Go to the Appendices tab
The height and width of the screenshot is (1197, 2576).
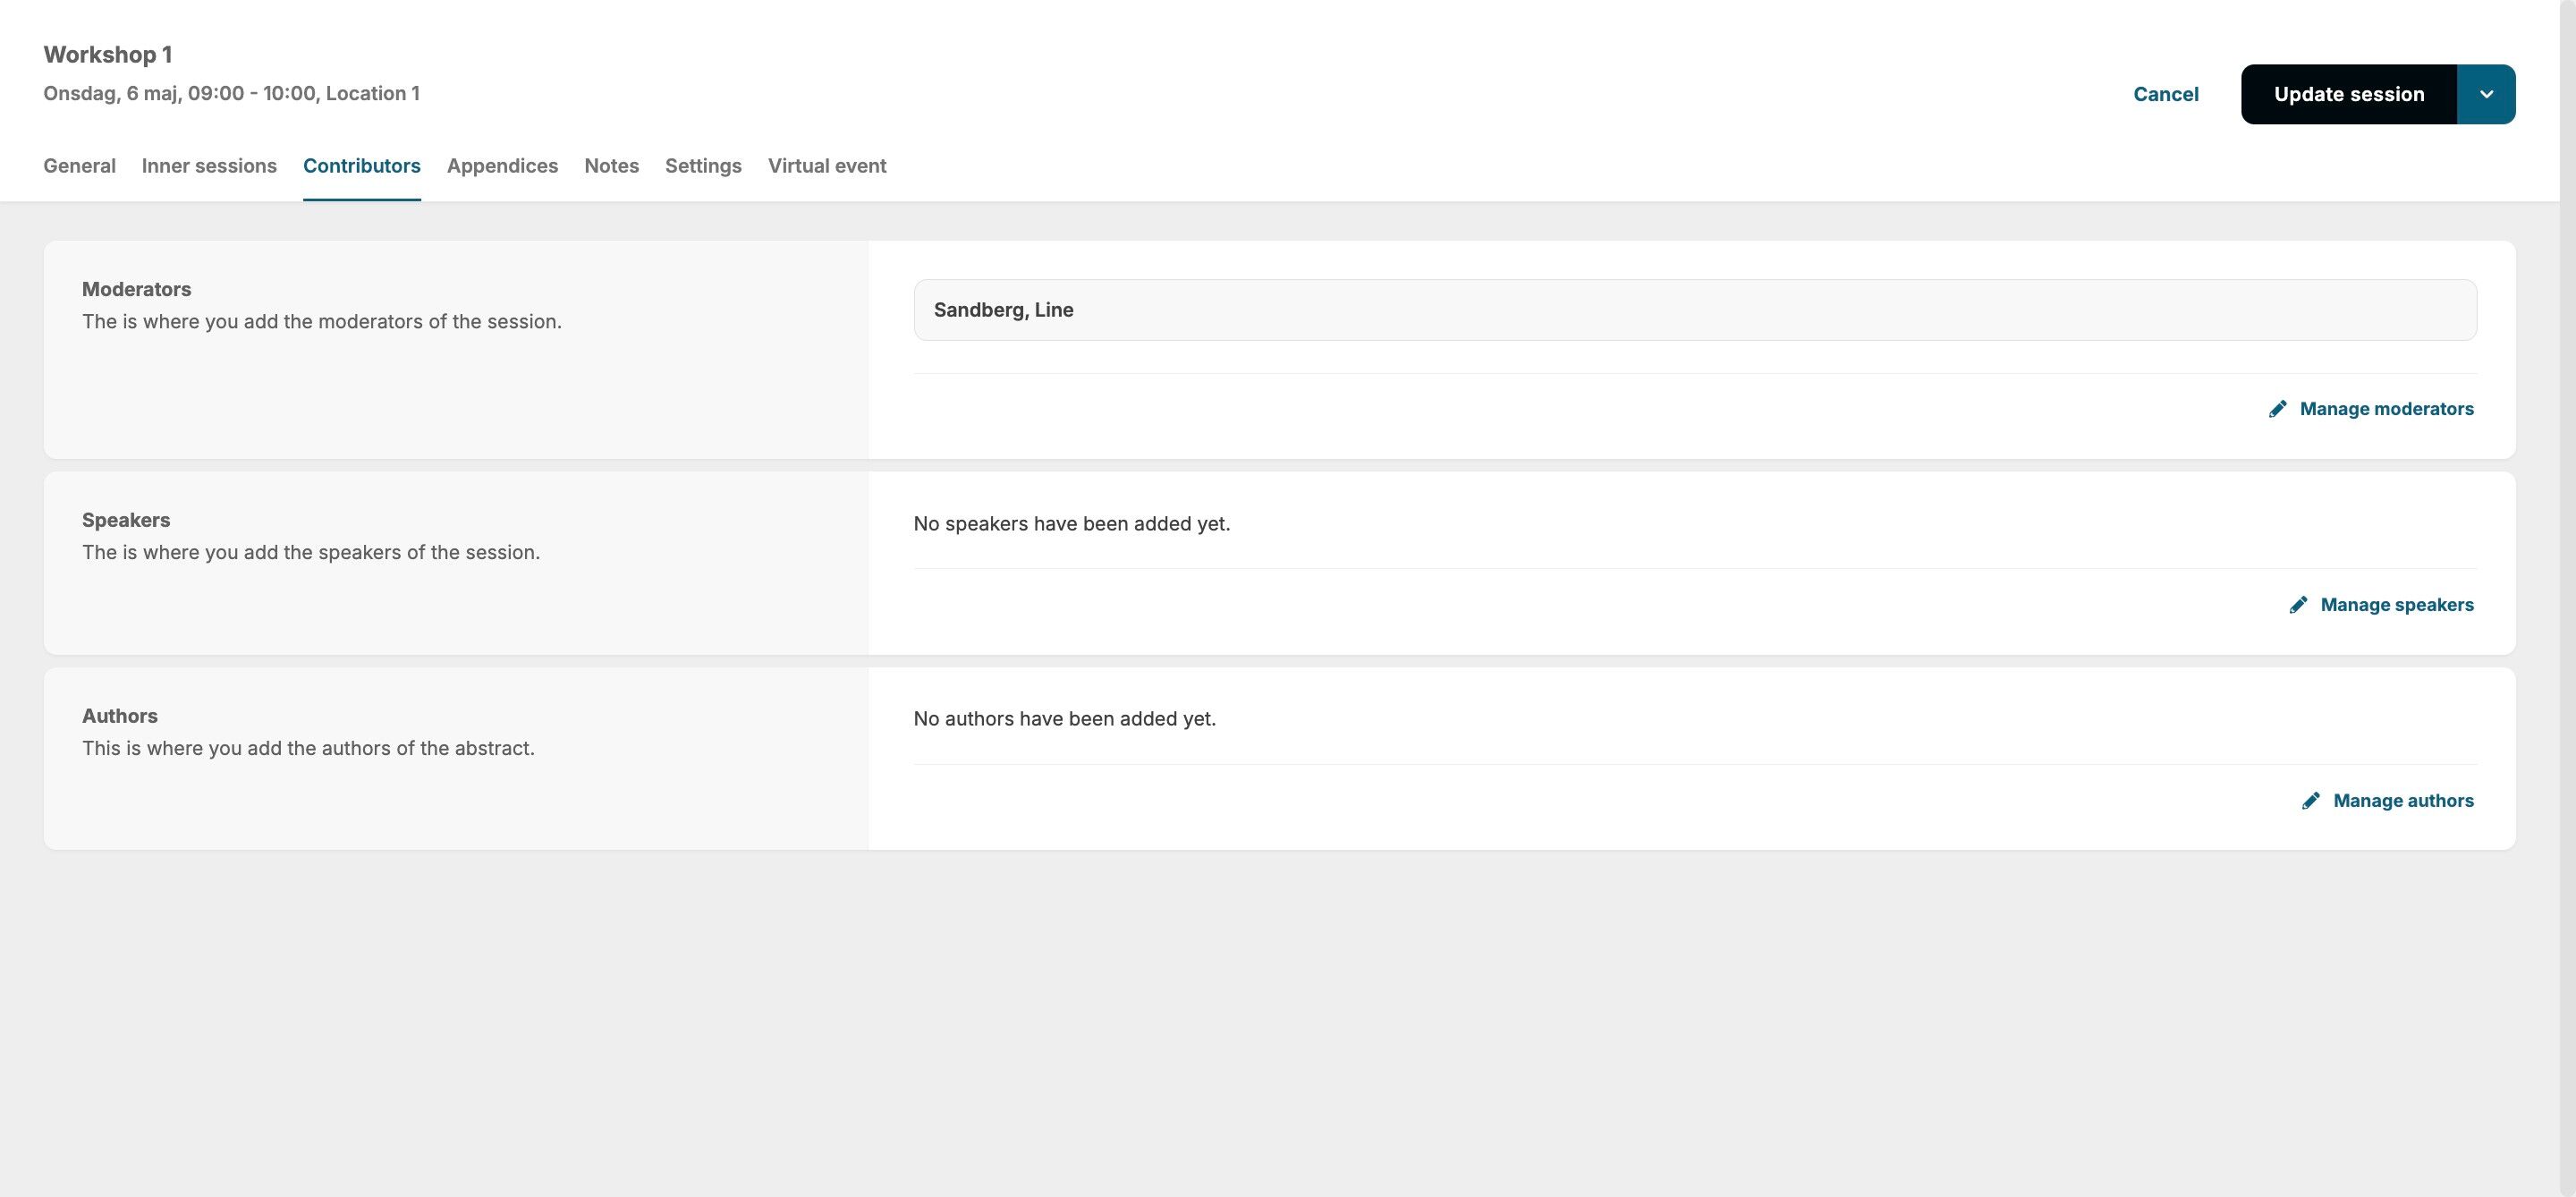click(x=502, y=166)
